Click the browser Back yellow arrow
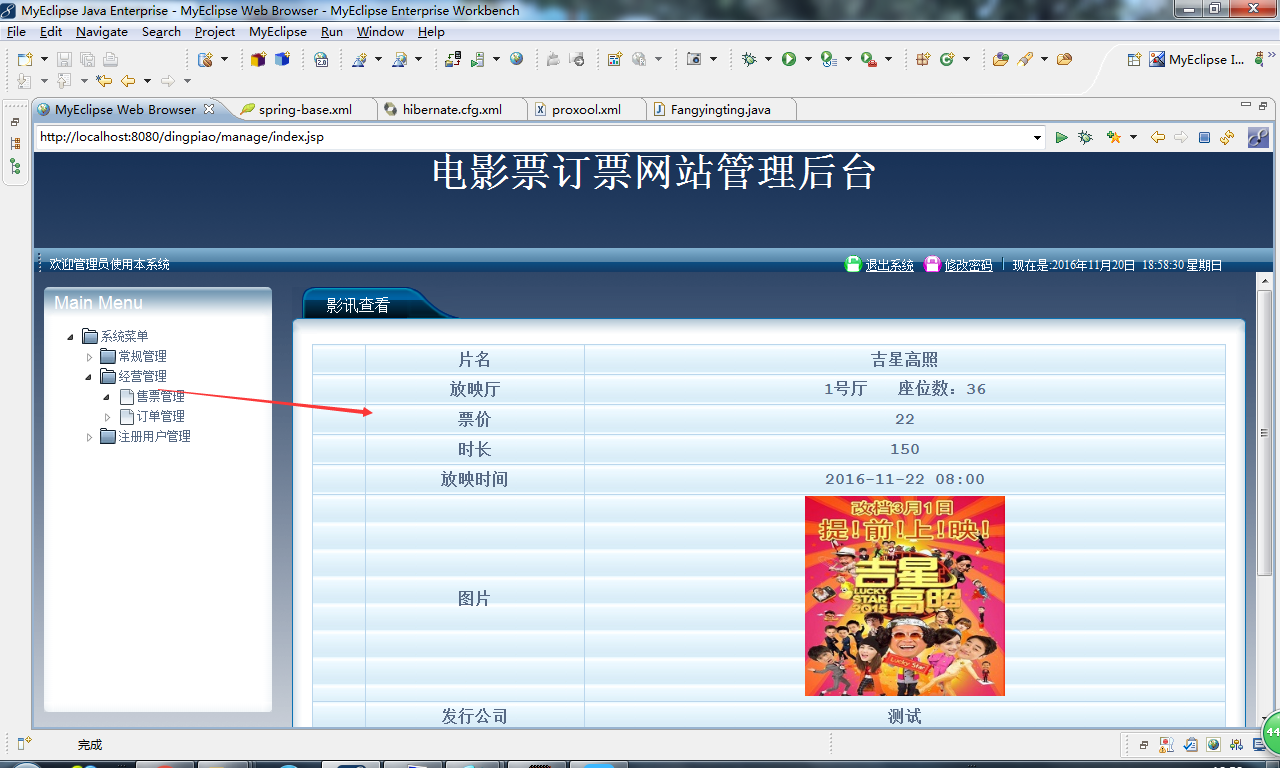This screenshot has width=1280, height=768. tap(1158, 137)
